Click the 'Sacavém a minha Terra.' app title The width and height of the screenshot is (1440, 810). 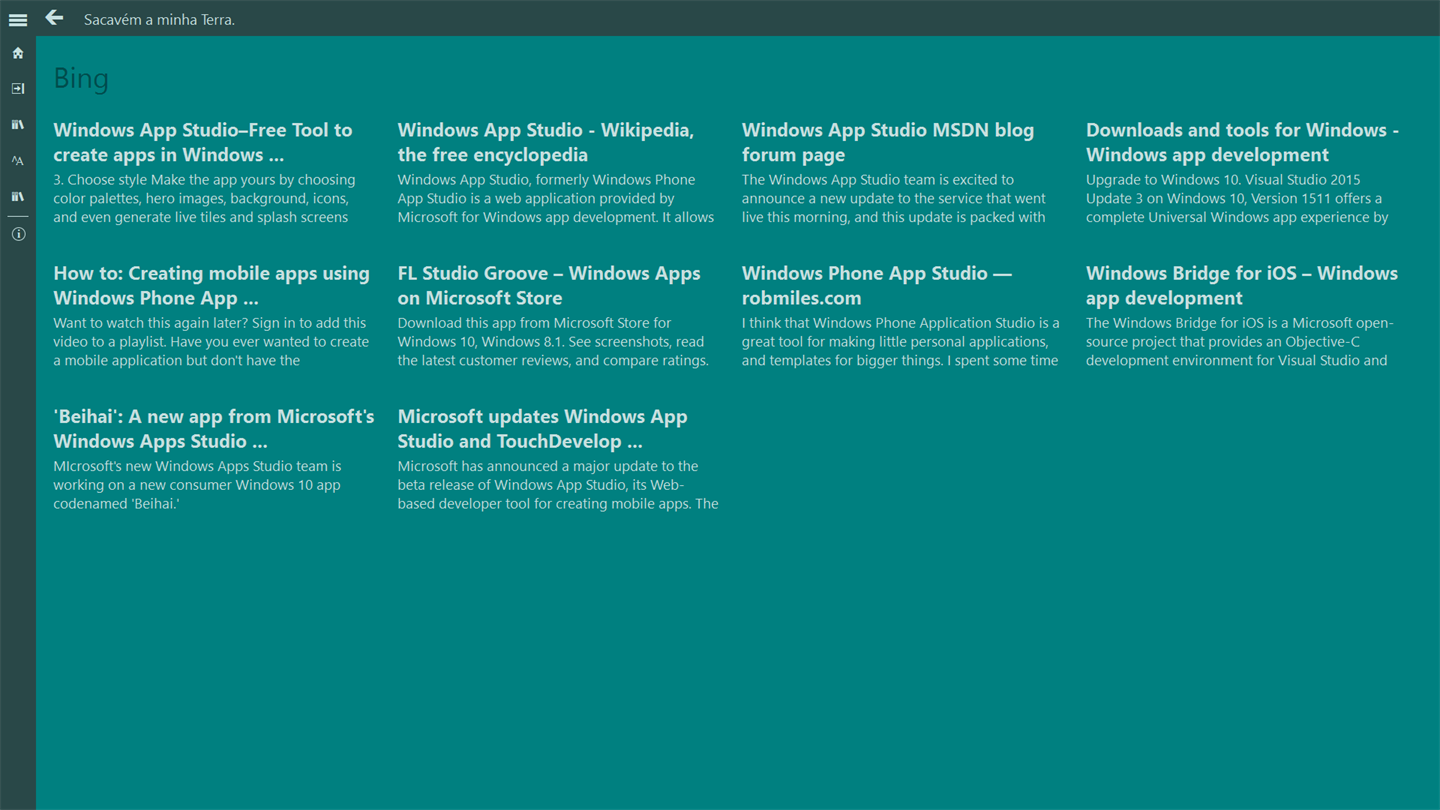(159, 19)
